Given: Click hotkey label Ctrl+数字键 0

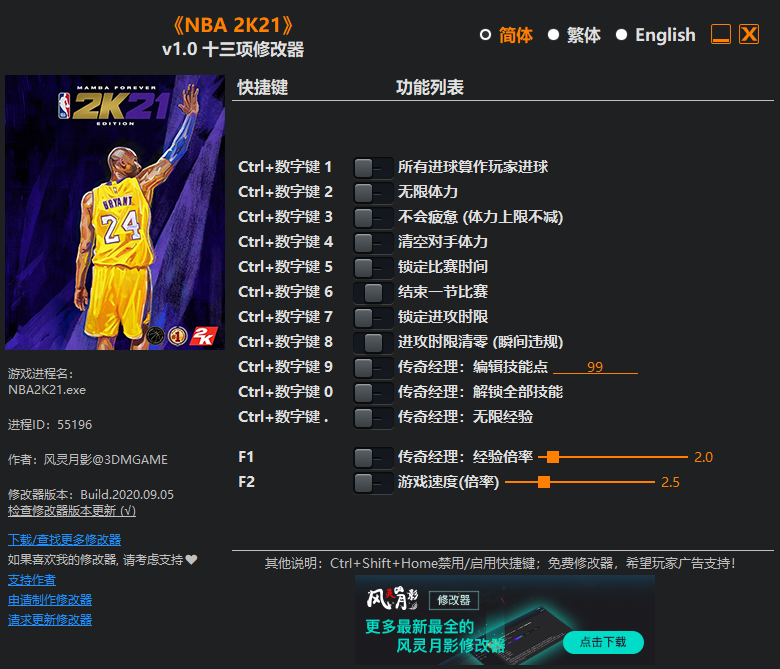Looking at the screenshot, I should 285,392.
